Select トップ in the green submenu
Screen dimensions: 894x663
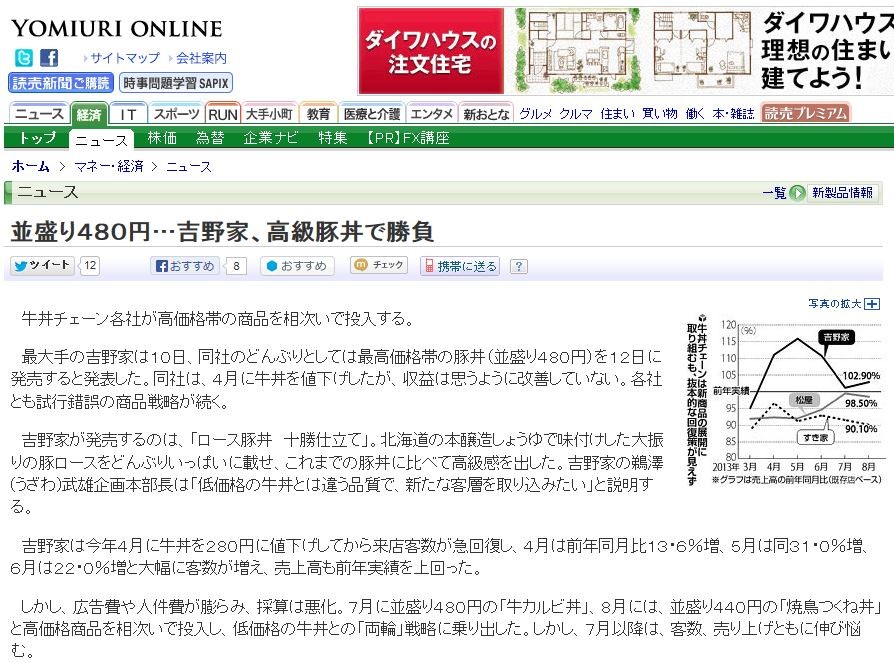[38, 137]
